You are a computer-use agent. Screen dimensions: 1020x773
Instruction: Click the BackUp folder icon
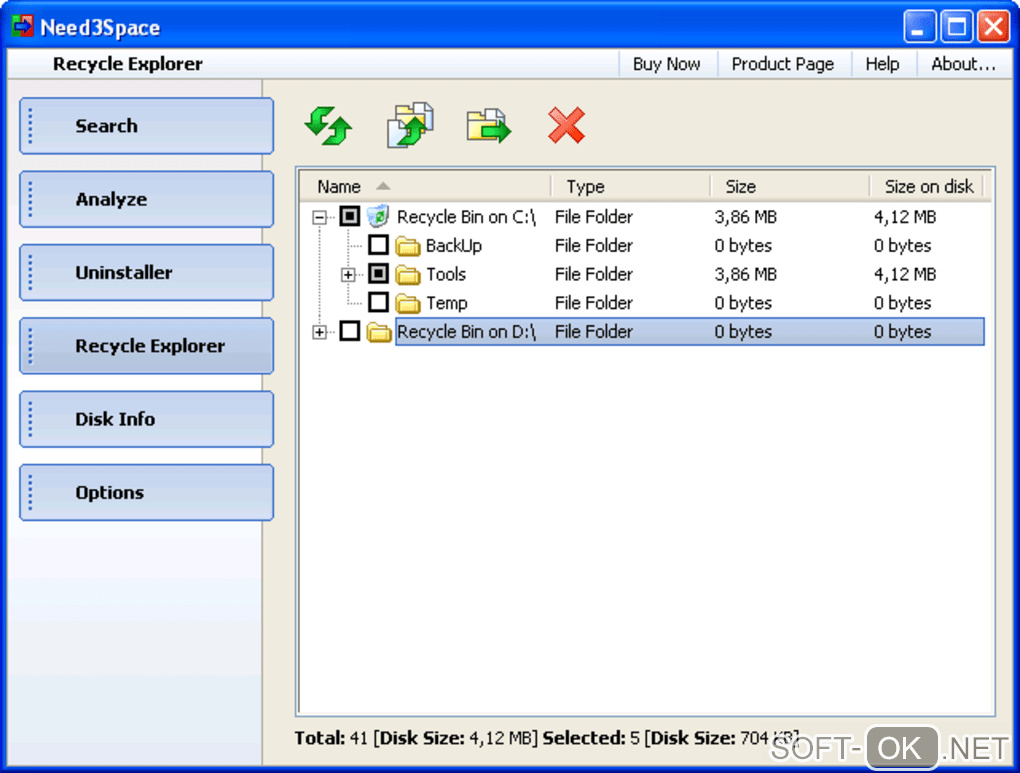(x=408, y=246)
